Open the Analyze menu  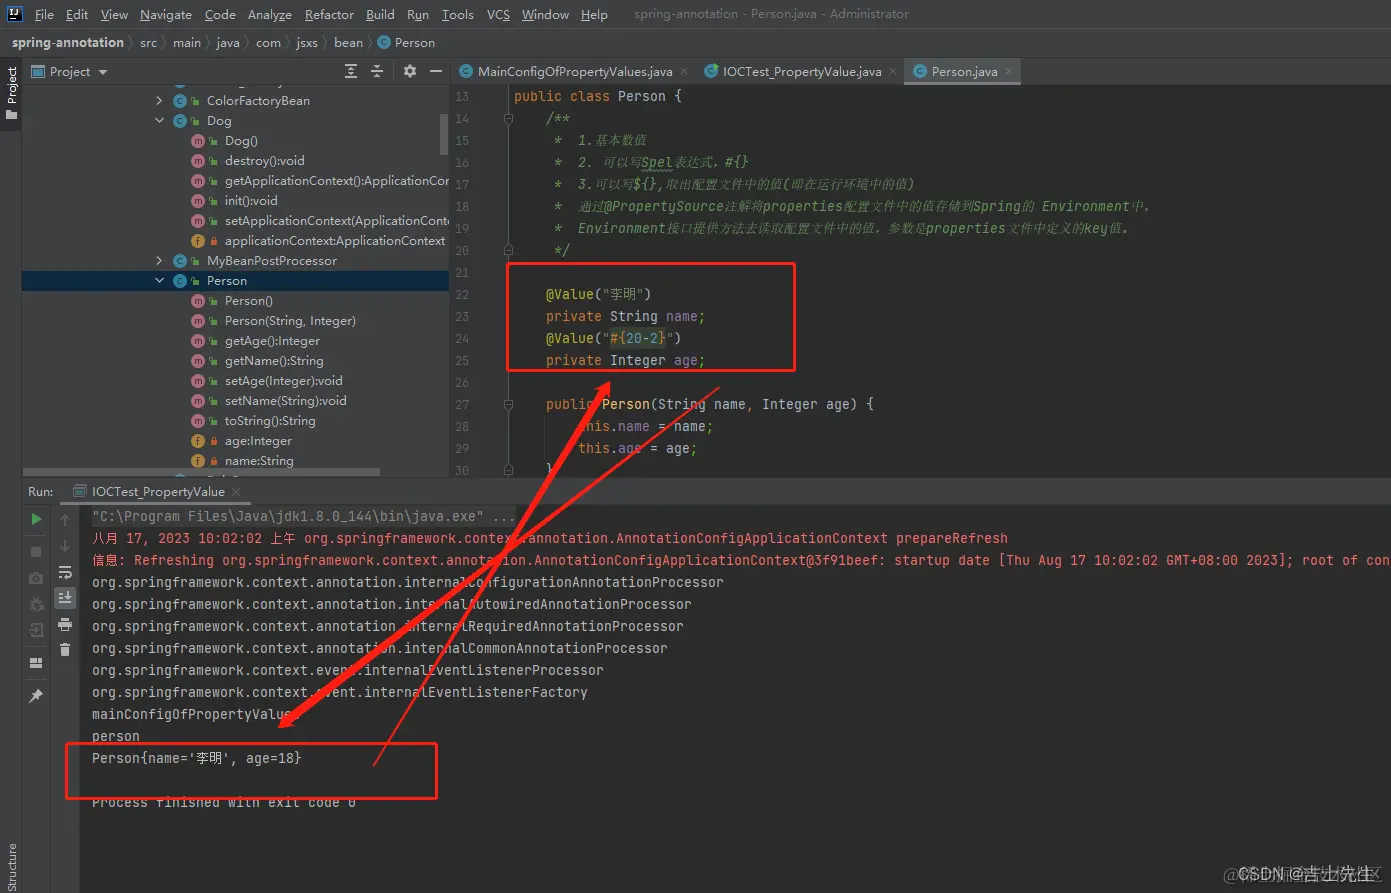269,14
